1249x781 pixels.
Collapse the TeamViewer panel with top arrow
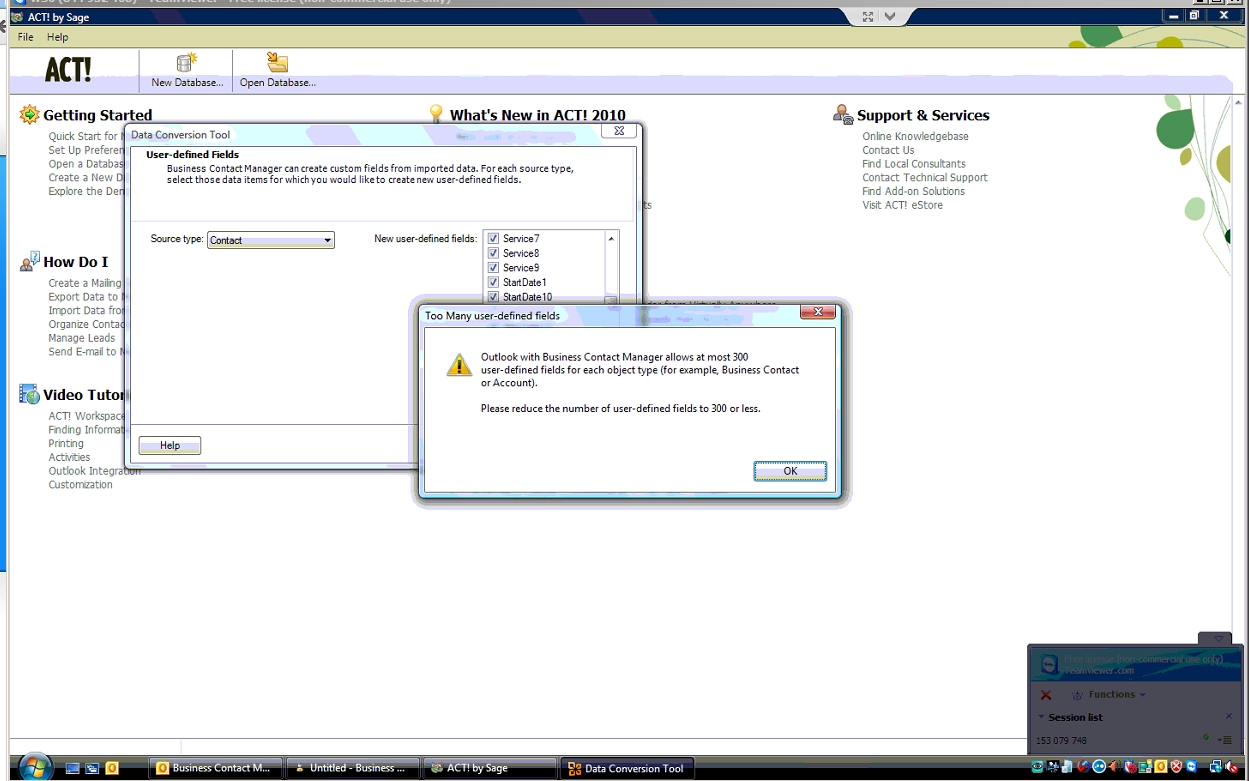coord(1217,638)
